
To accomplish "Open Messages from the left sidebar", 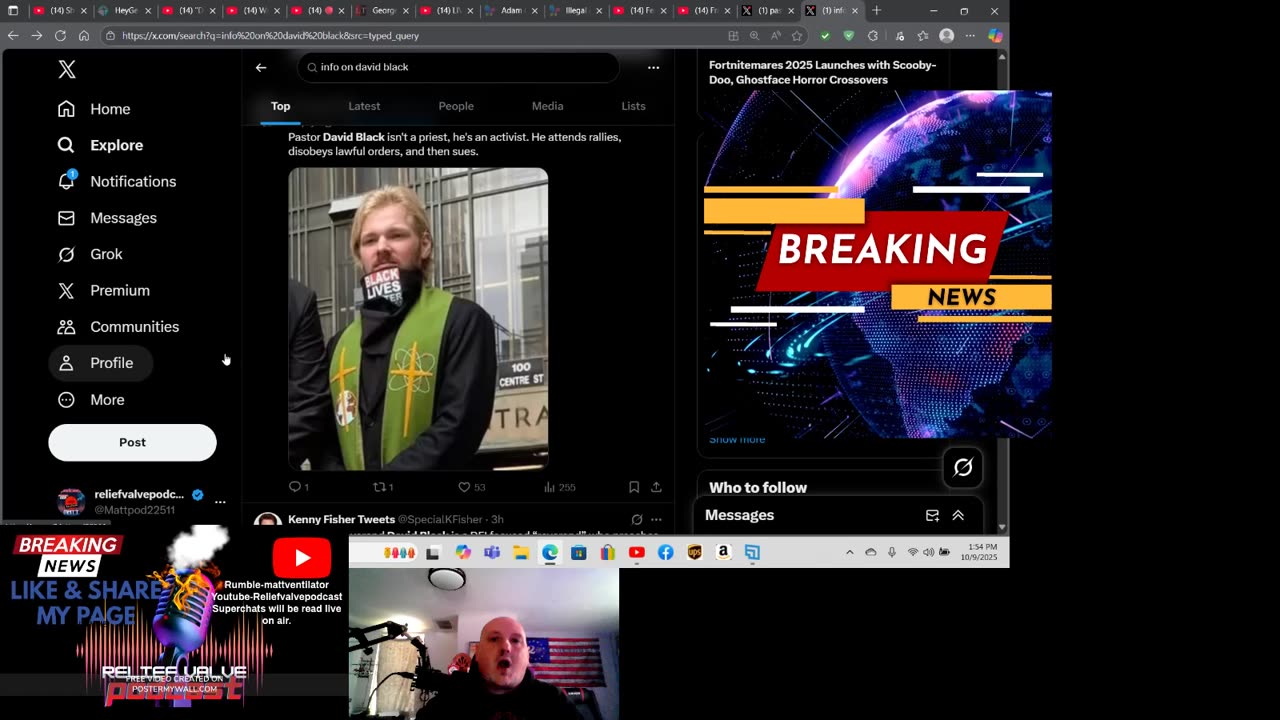I will pos(107,218).
